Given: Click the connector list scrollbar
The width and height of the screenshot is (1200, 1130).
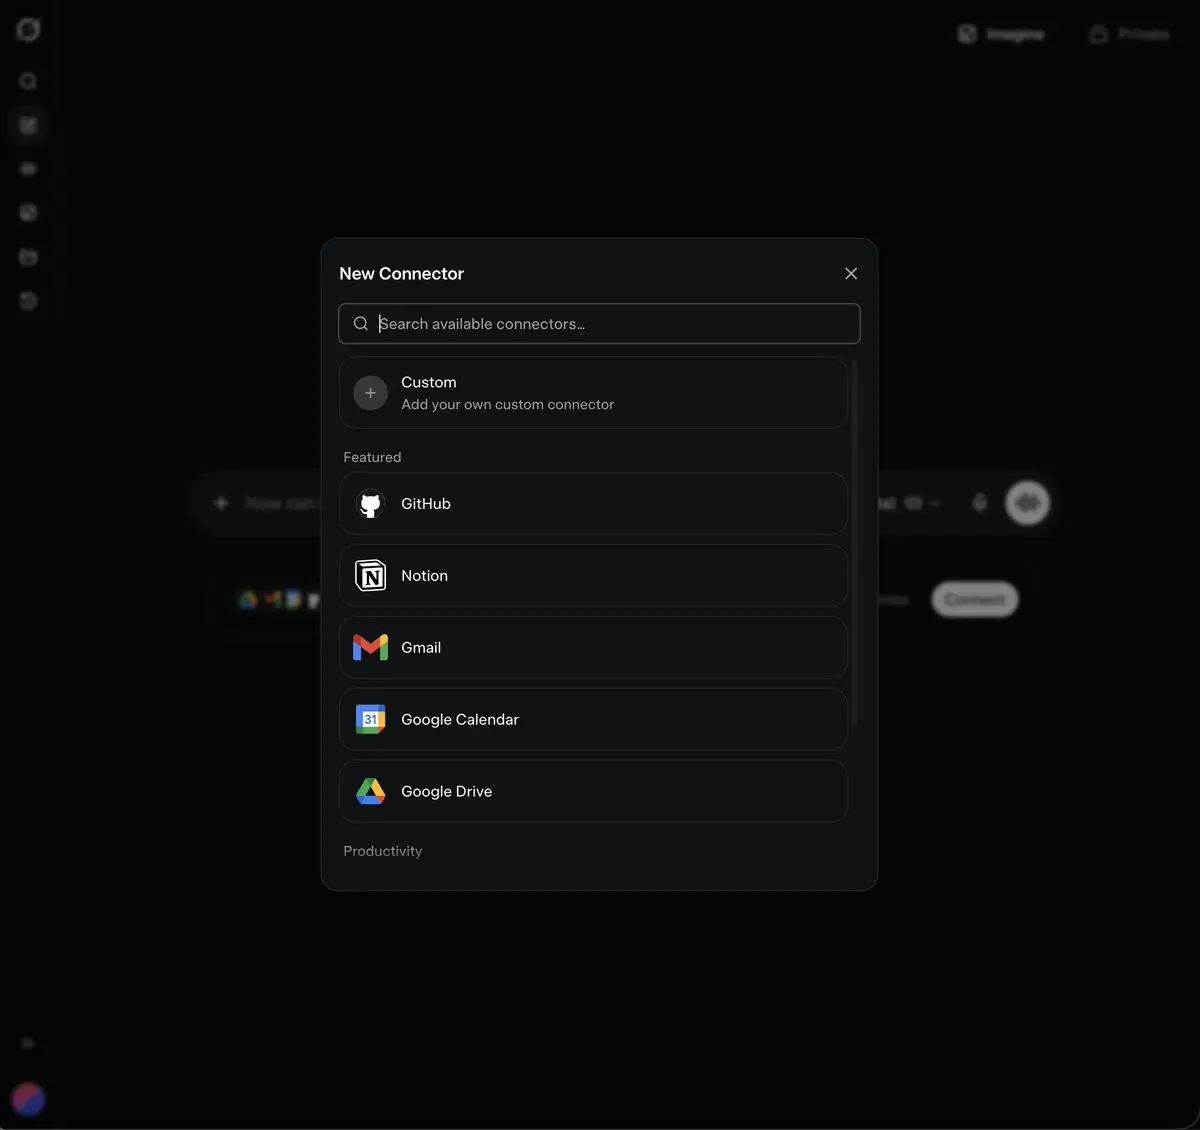Looking at the screenshot, I should (854, 542).
